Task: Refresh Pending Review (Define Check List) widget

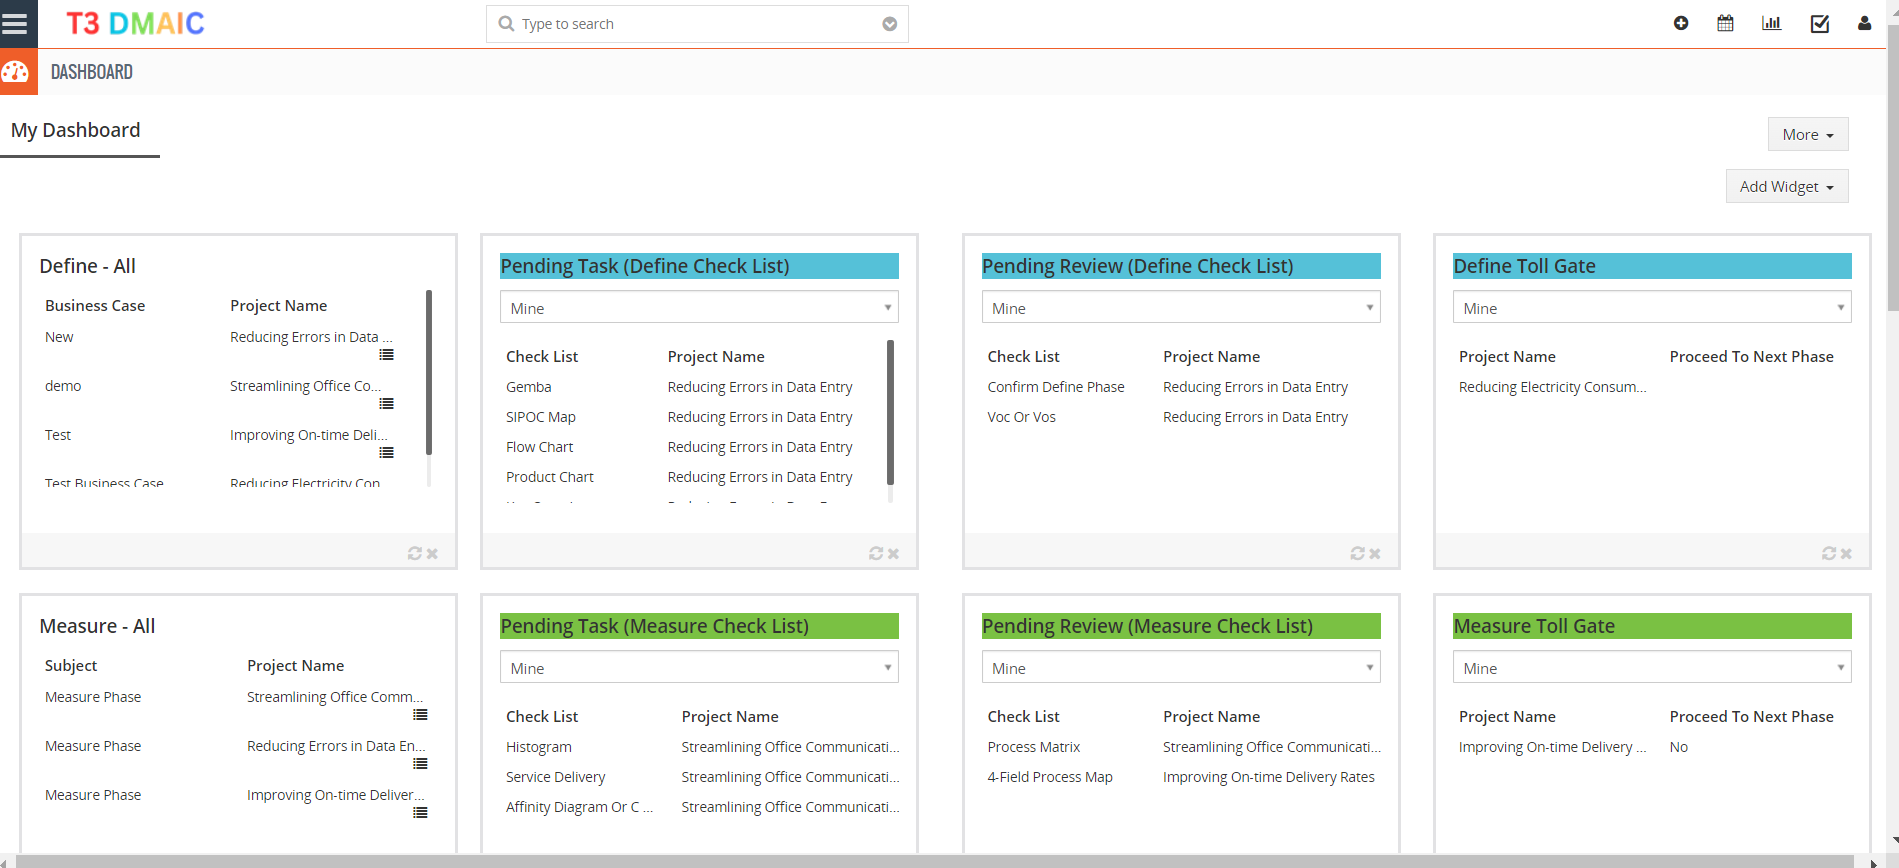Action: [1357, 553]
